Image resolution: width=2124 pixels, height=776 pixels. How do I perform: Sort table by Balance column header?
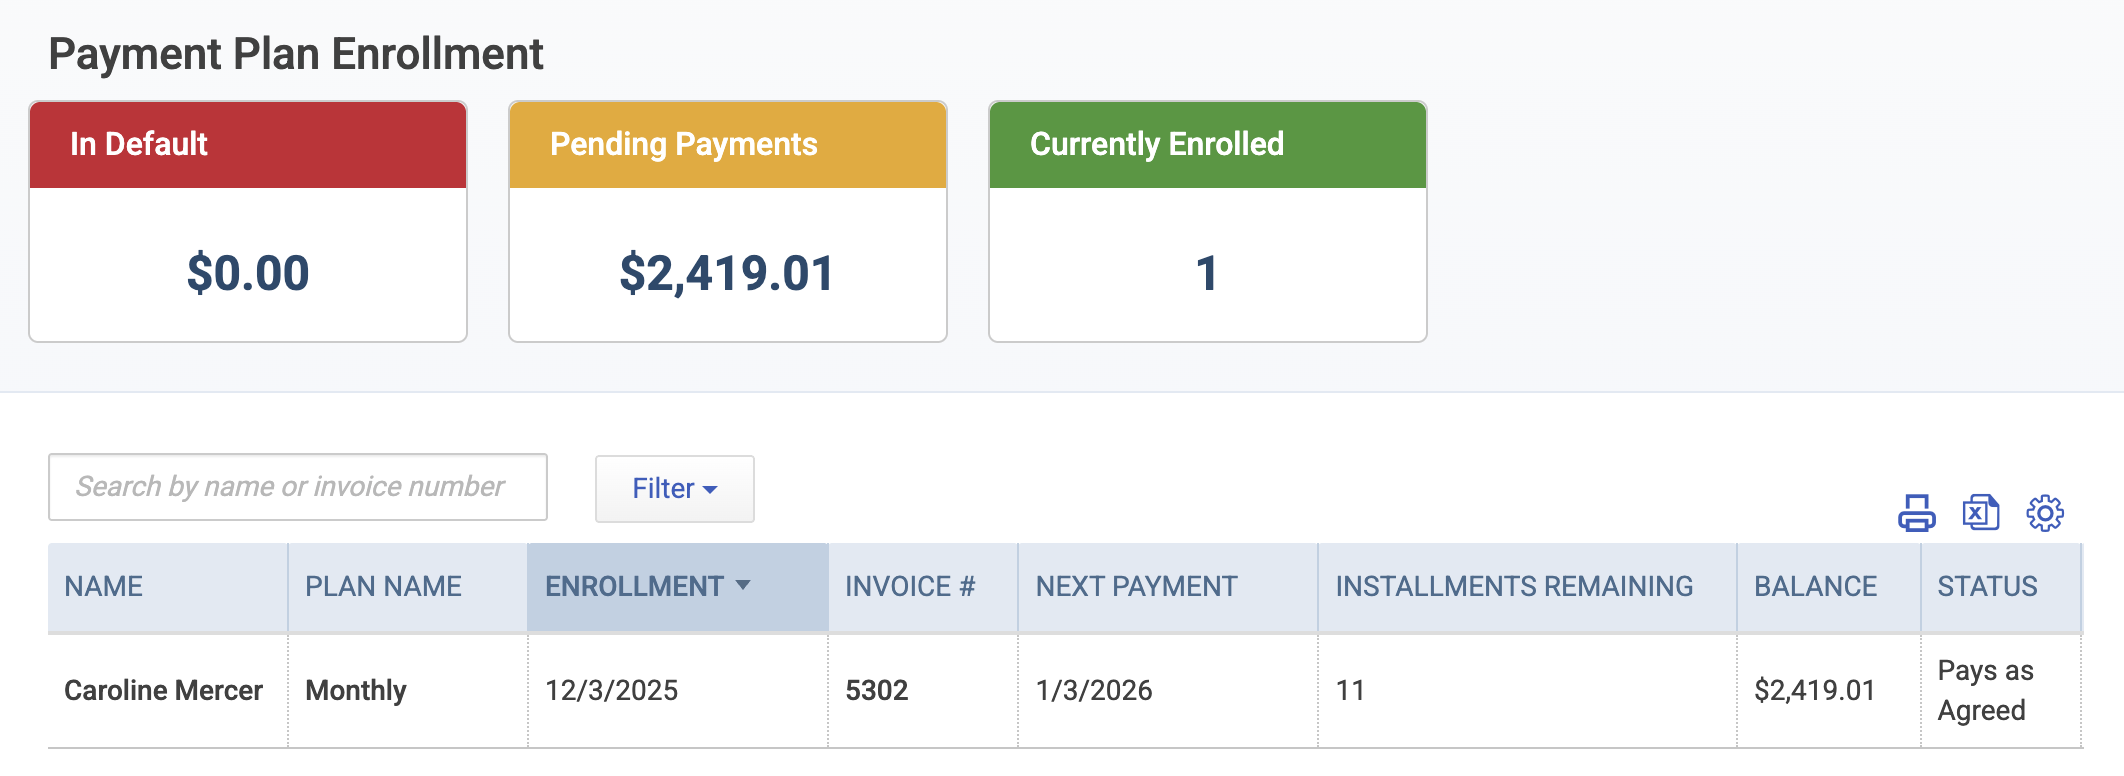coord(1816,587)
